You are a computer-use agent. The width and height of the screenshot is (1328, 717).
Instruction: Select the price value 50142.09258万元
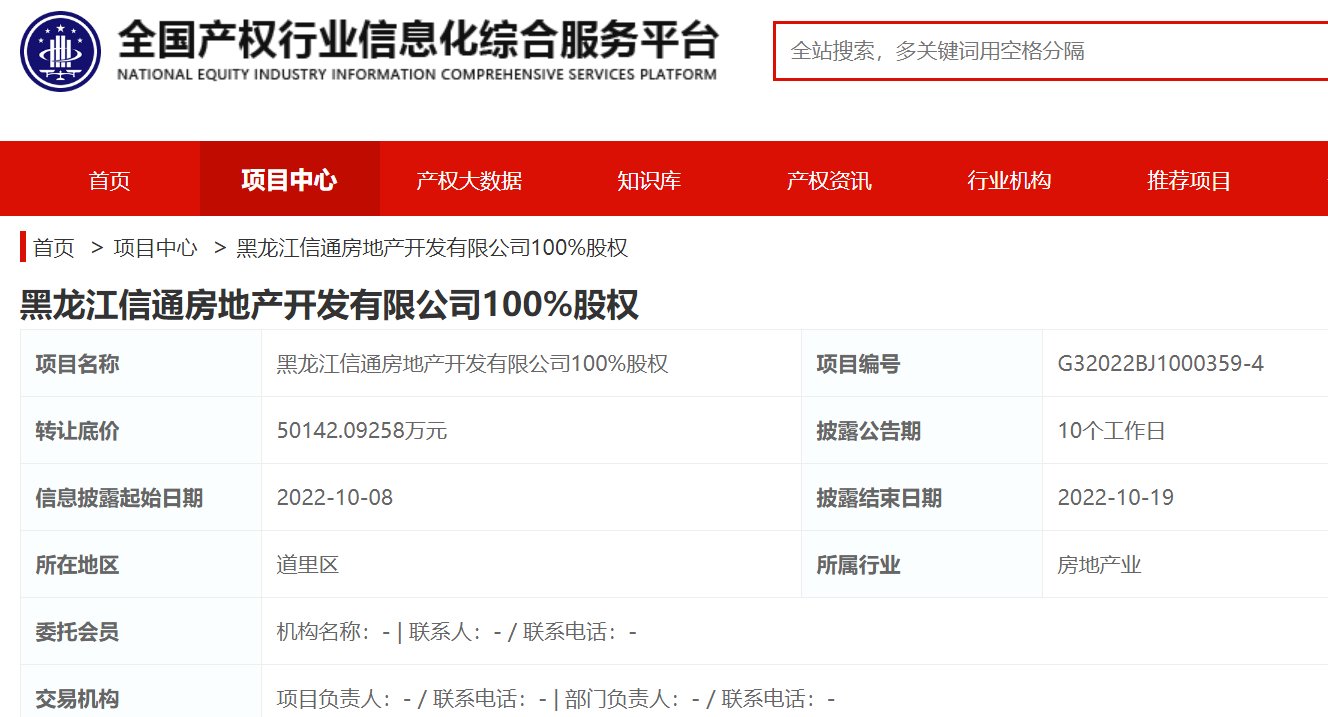[x=362, y=431]
